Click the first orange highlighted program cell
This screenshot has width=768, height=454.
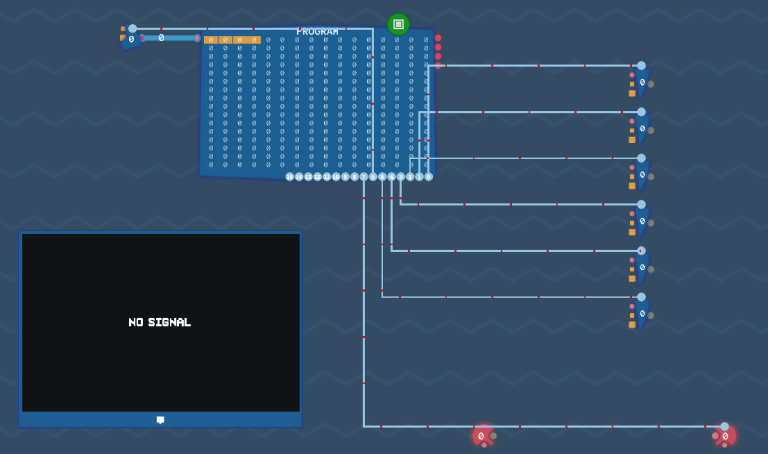[x=210, y=40]
